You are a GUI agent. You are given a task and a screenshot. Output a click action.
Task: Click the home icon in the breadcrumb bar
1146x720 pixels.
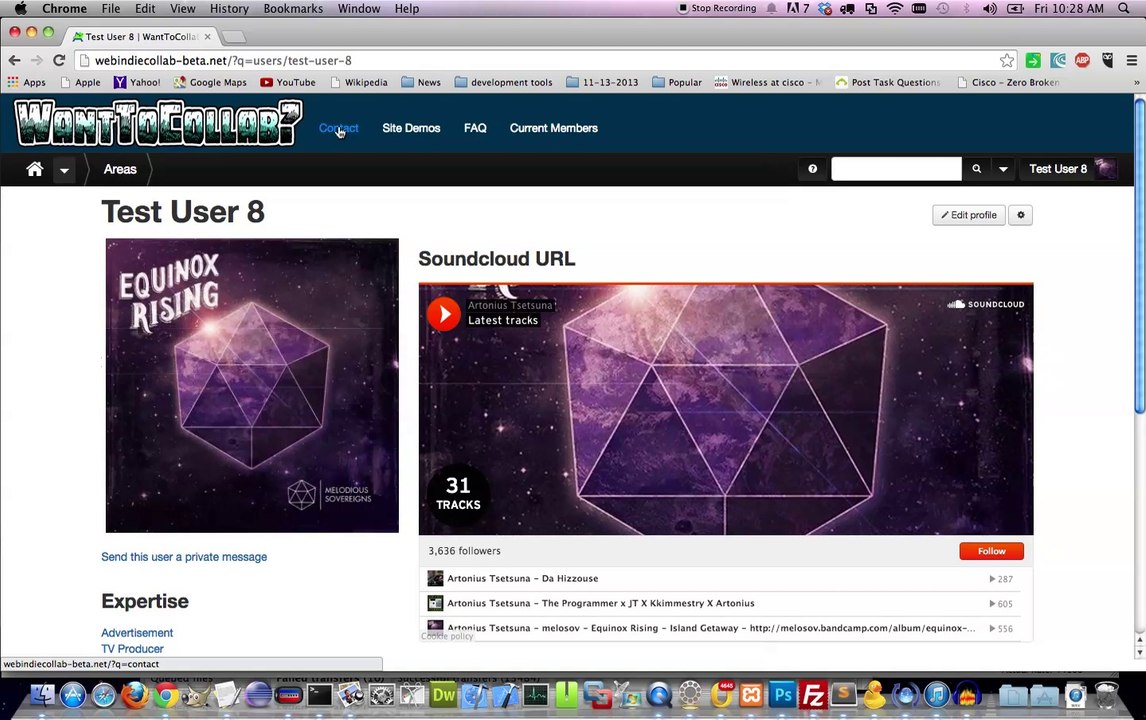pos(34,169)
